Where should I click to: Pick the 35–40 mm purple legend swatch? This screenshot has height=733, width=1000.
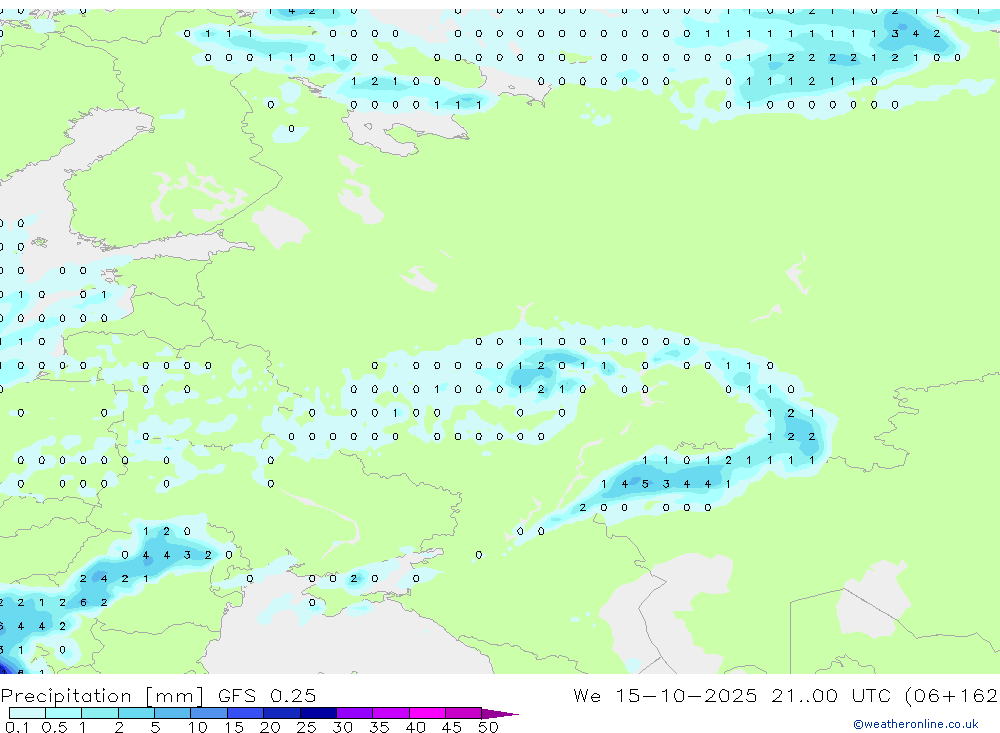pyautogui.click(x=390, y=713)
